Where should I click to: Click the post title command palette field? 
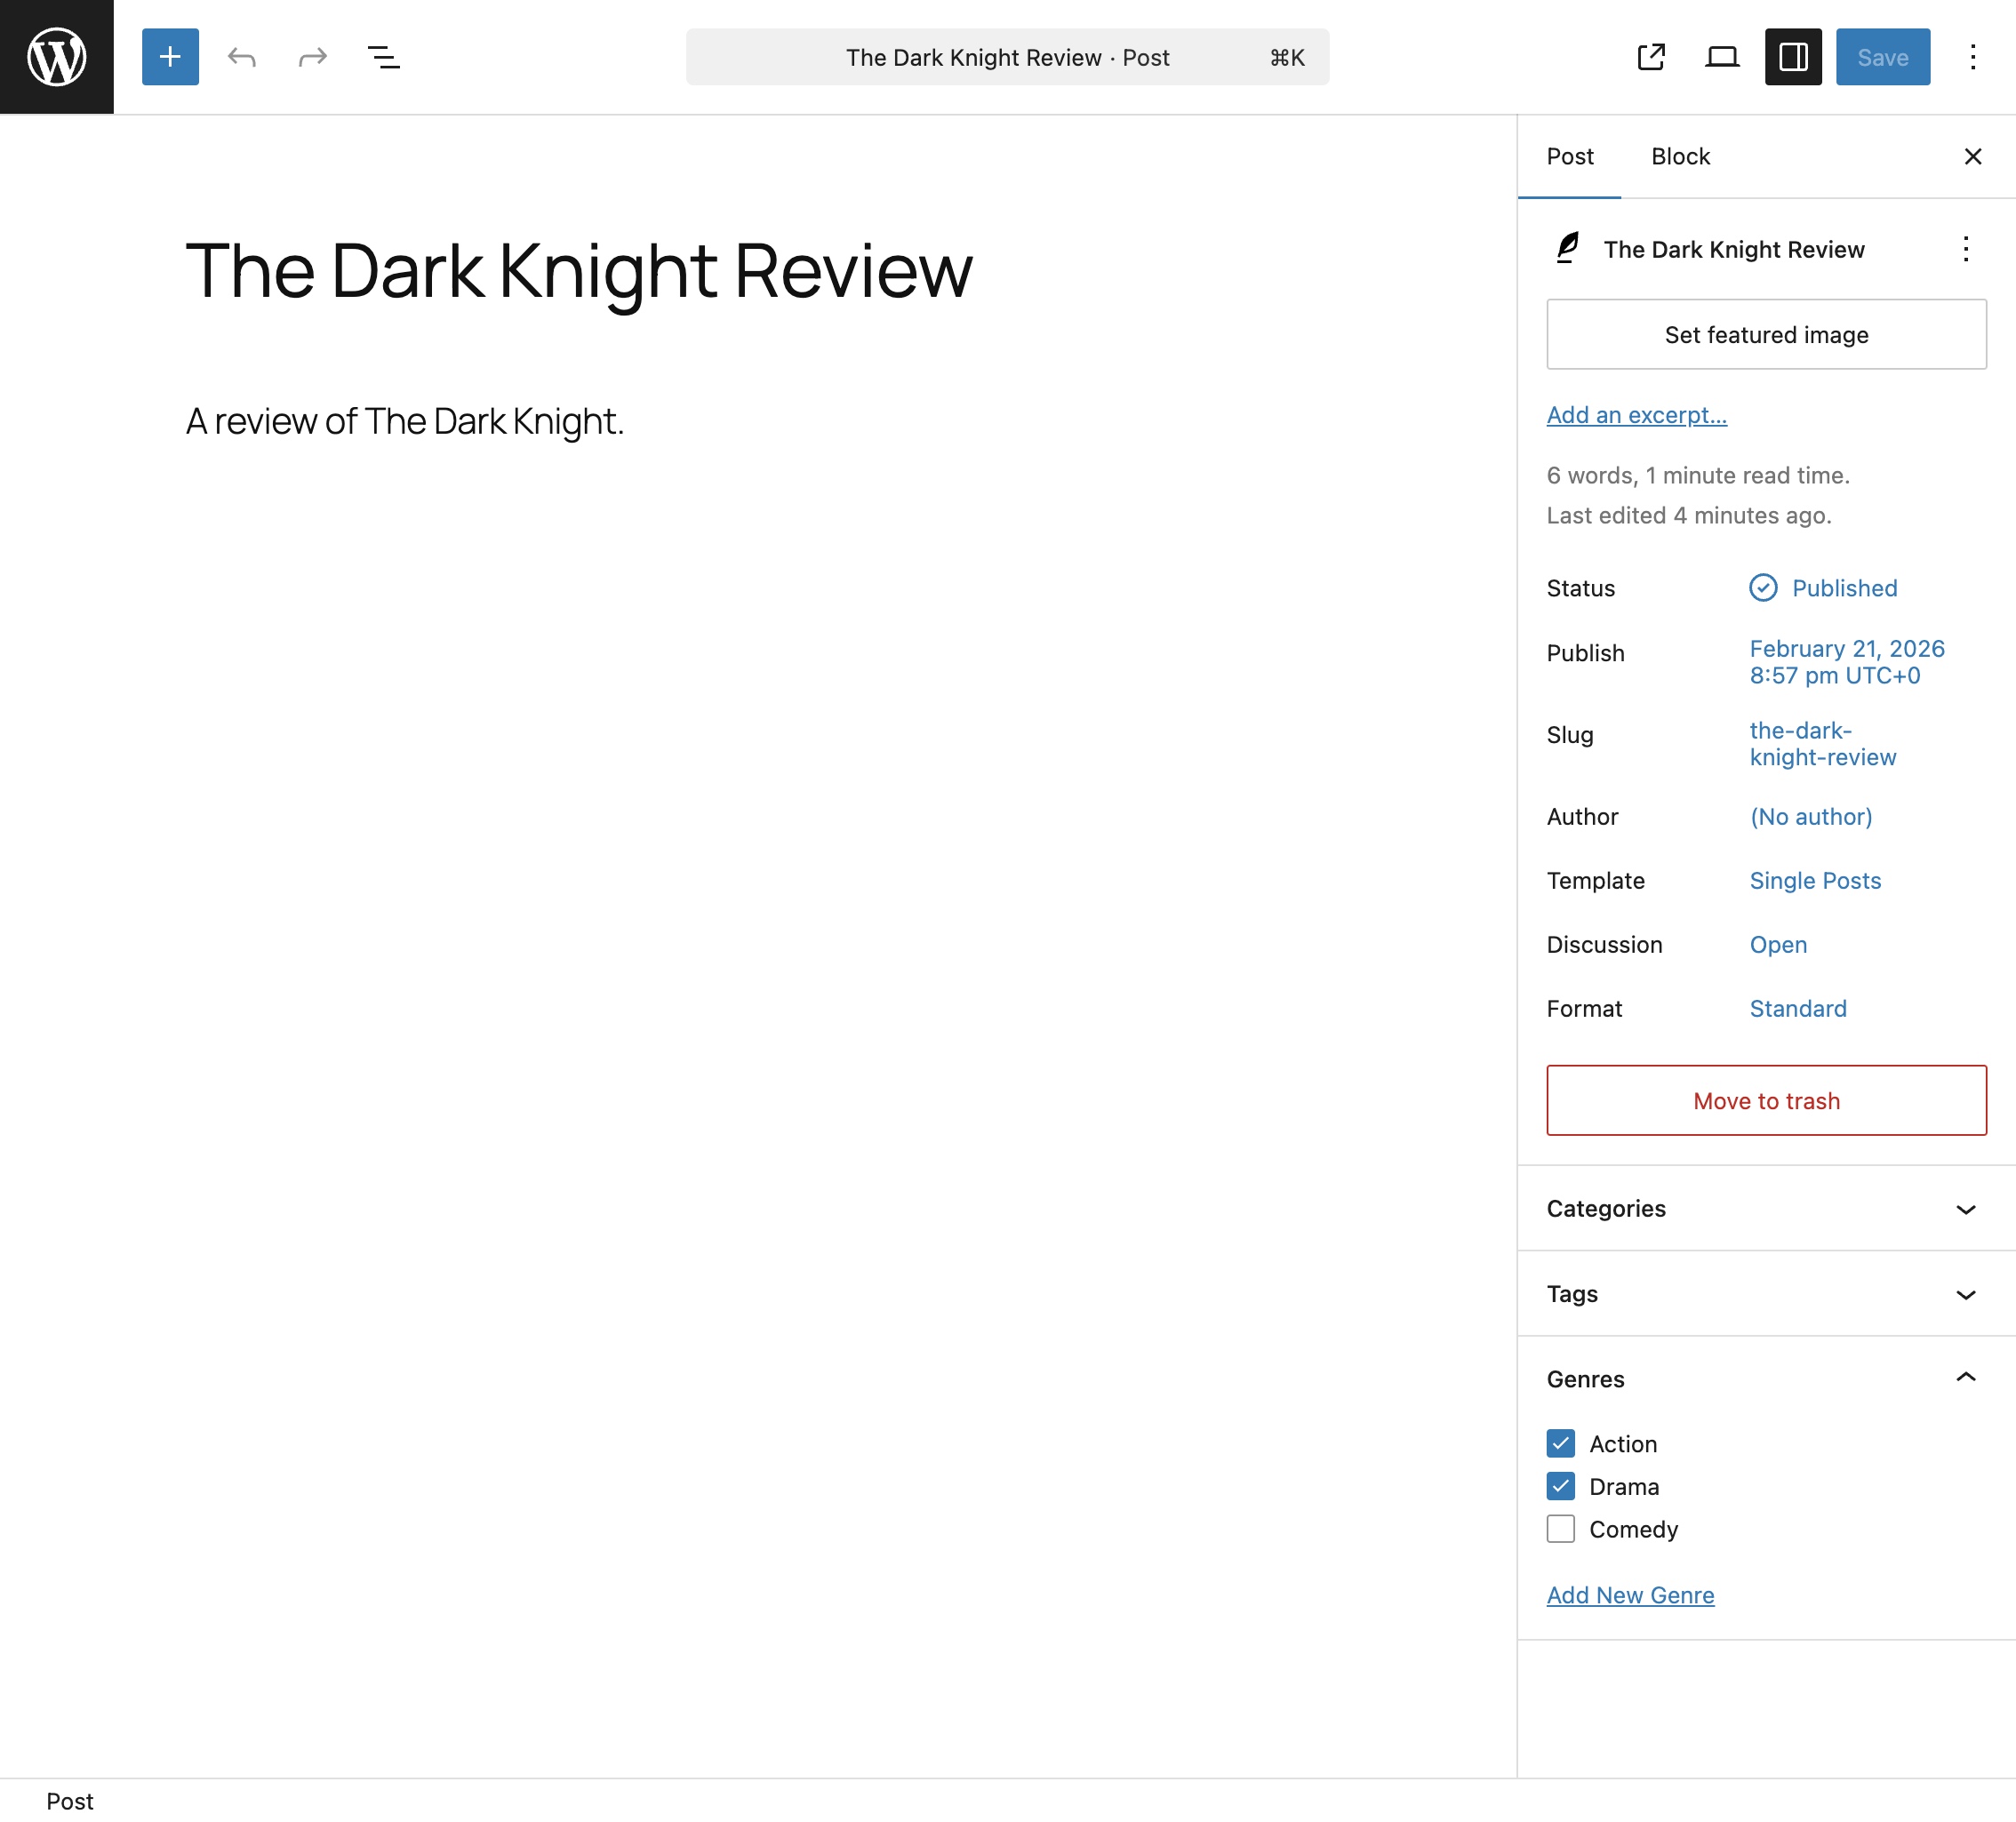point(1007,57)
